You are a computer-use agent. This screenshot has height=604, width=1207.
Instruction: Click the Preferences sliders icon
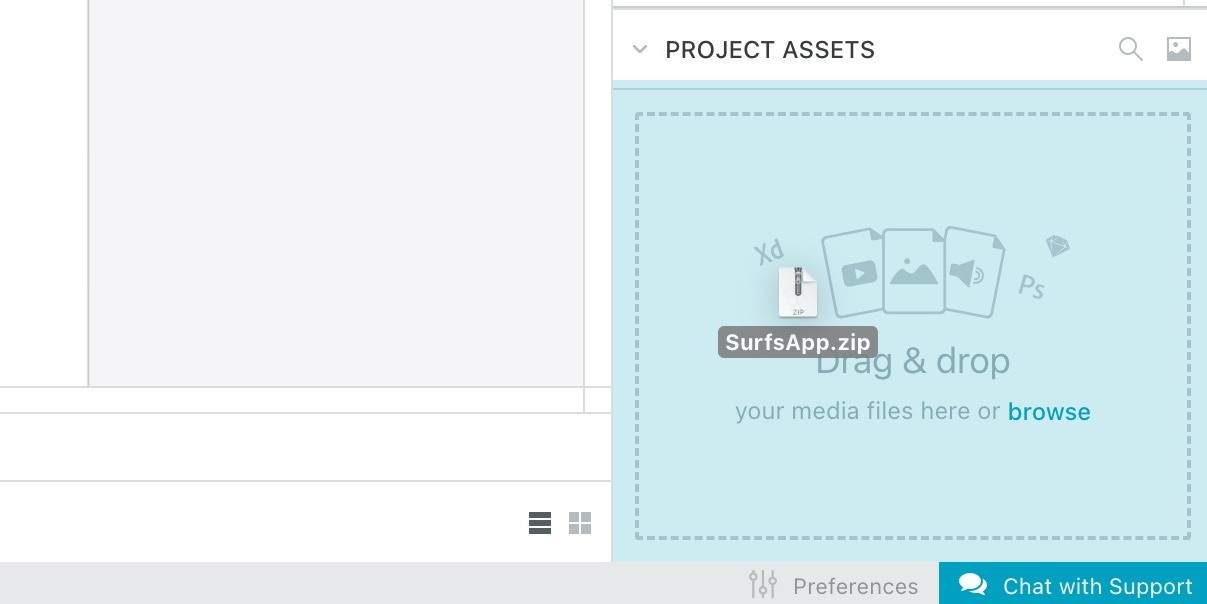[x=763, y=584]
